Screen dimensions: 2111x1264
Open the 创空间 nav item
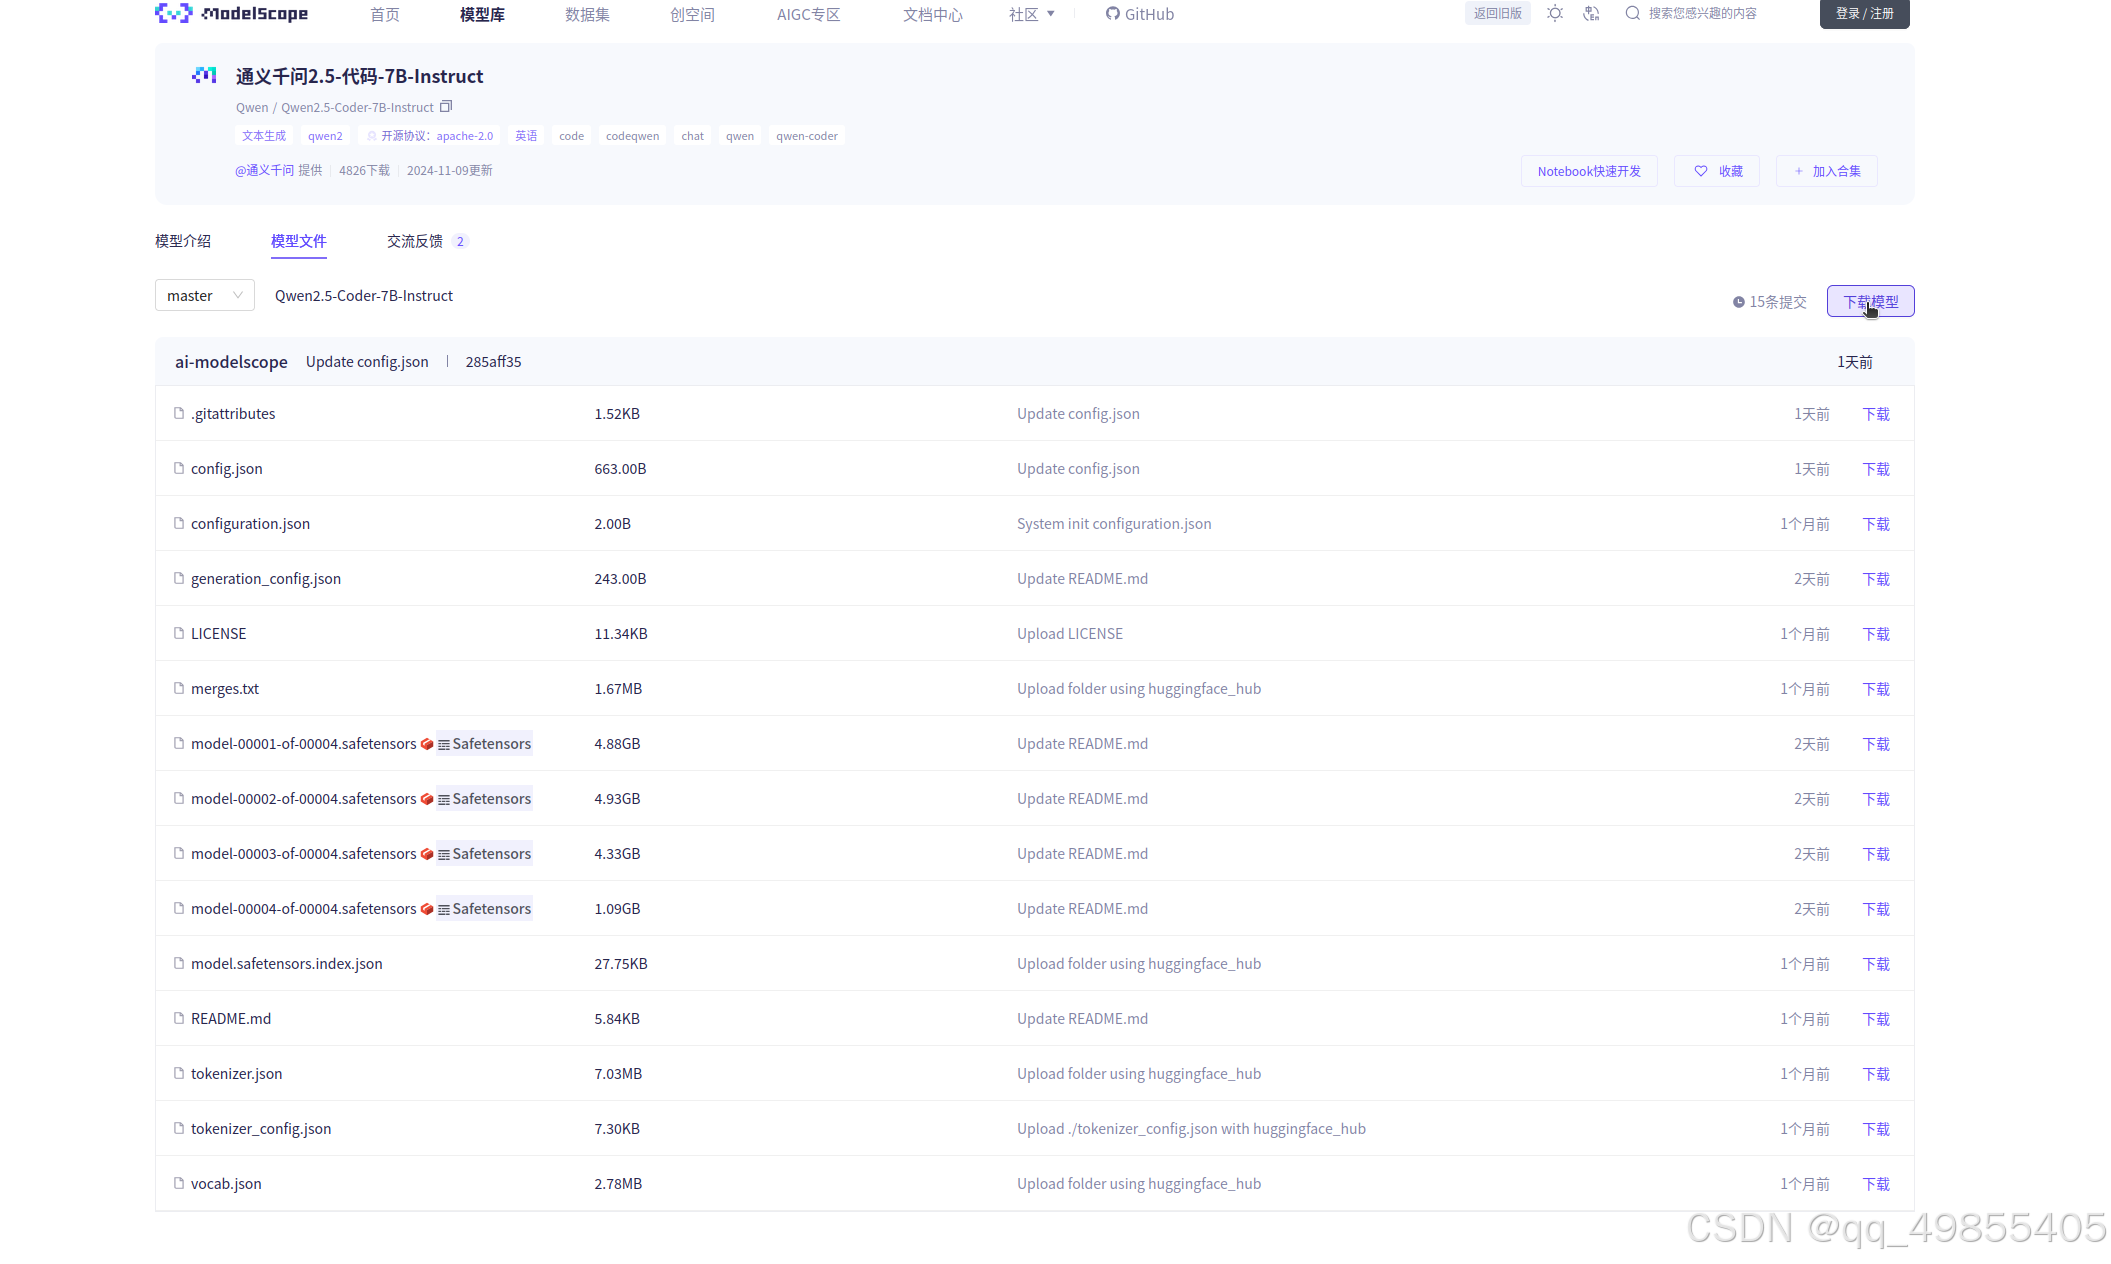[x=692, y=14]
